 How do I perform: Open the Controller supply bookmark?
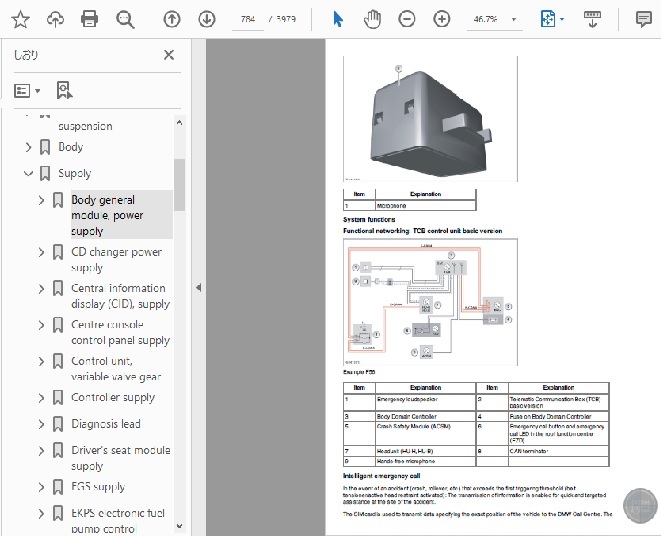point(113,398)
